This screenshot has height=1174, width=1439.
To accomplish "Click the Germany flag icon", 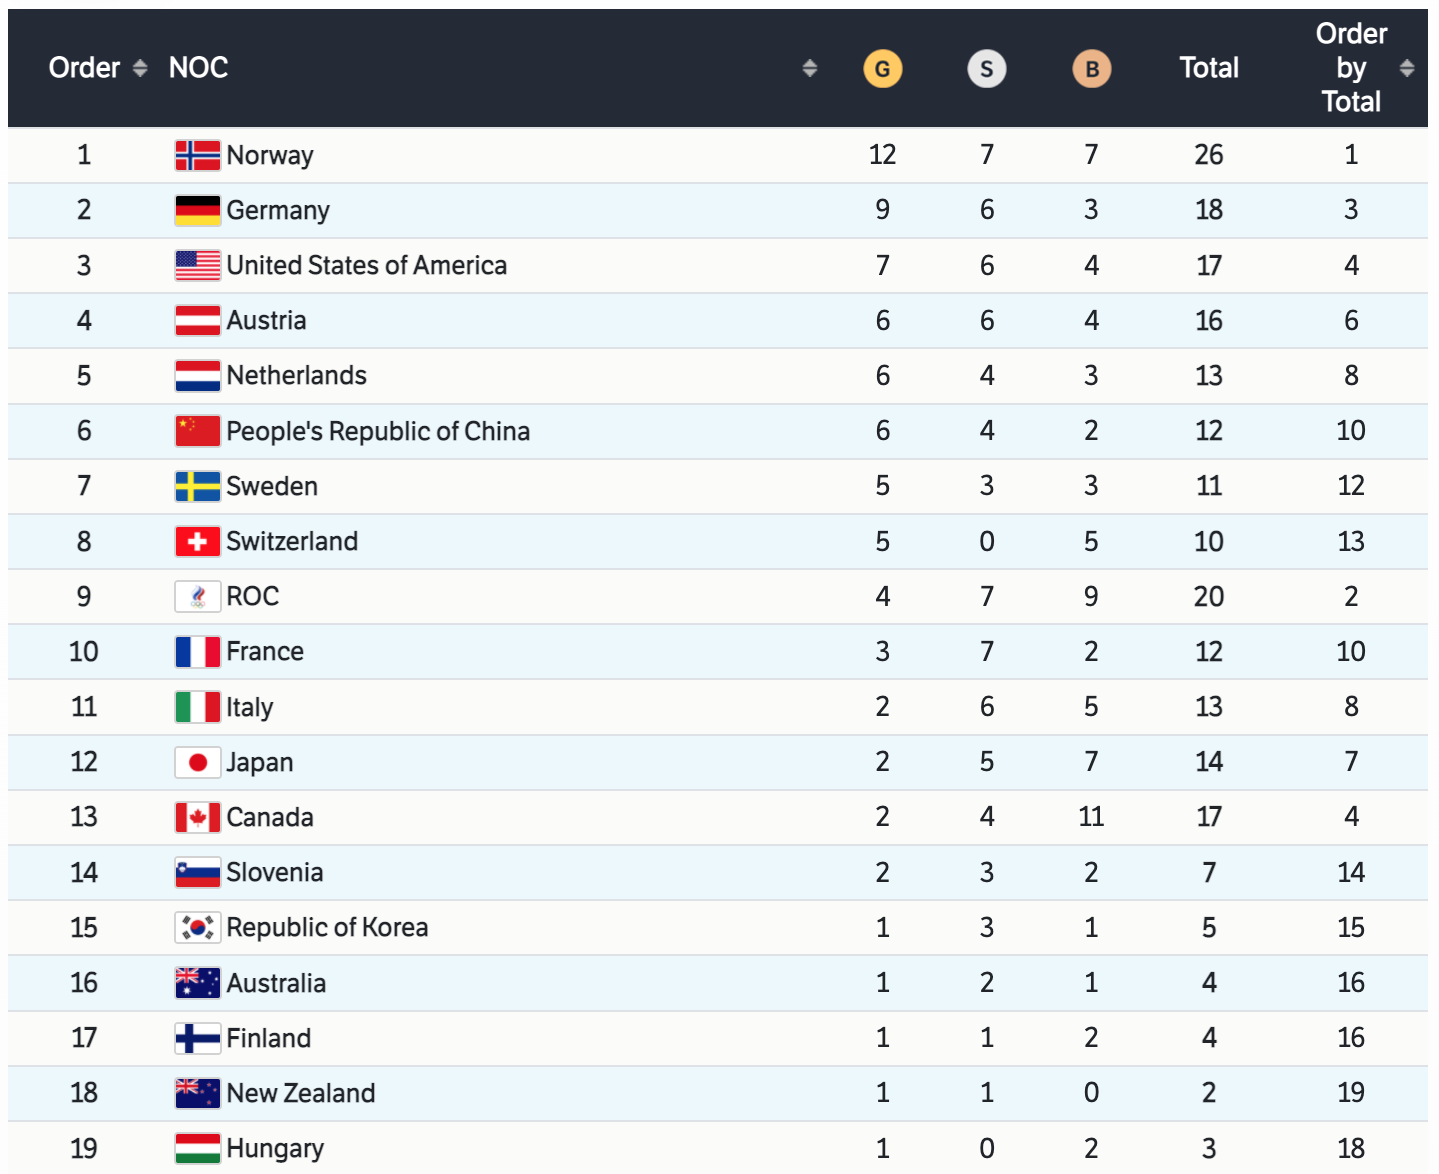I will tap(197, 210).
